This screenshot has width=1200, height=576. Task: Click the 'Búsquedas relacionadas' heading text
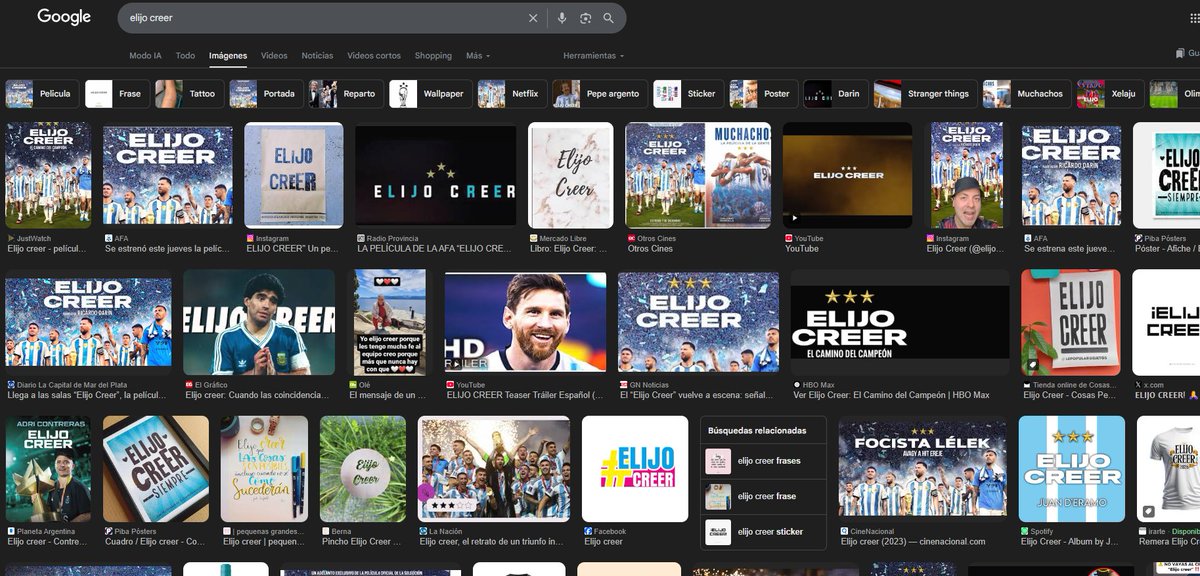point(757,430)
